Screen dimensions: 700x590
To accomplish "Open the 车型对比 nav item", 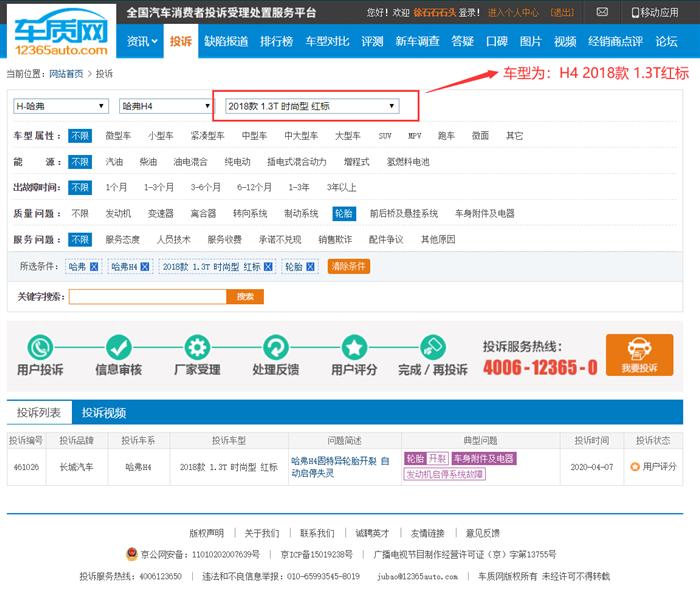I will [327, 42].
